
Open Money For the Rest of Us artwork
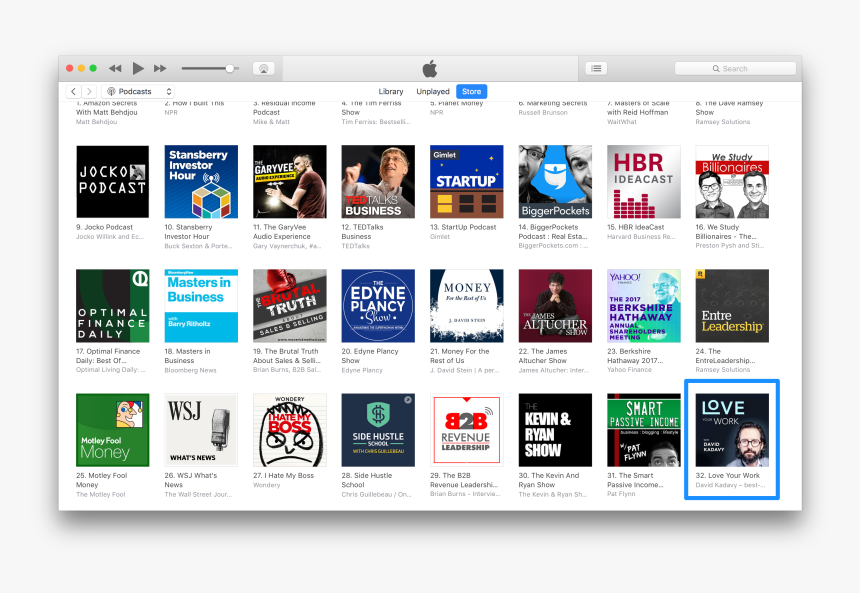pos(467,306)
